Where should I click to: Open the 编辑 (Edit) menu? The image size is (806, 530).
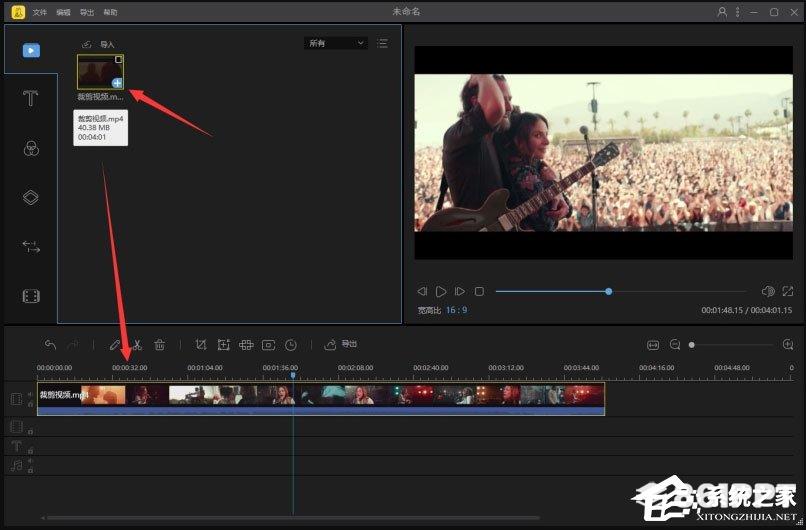(x=63, y=12)
